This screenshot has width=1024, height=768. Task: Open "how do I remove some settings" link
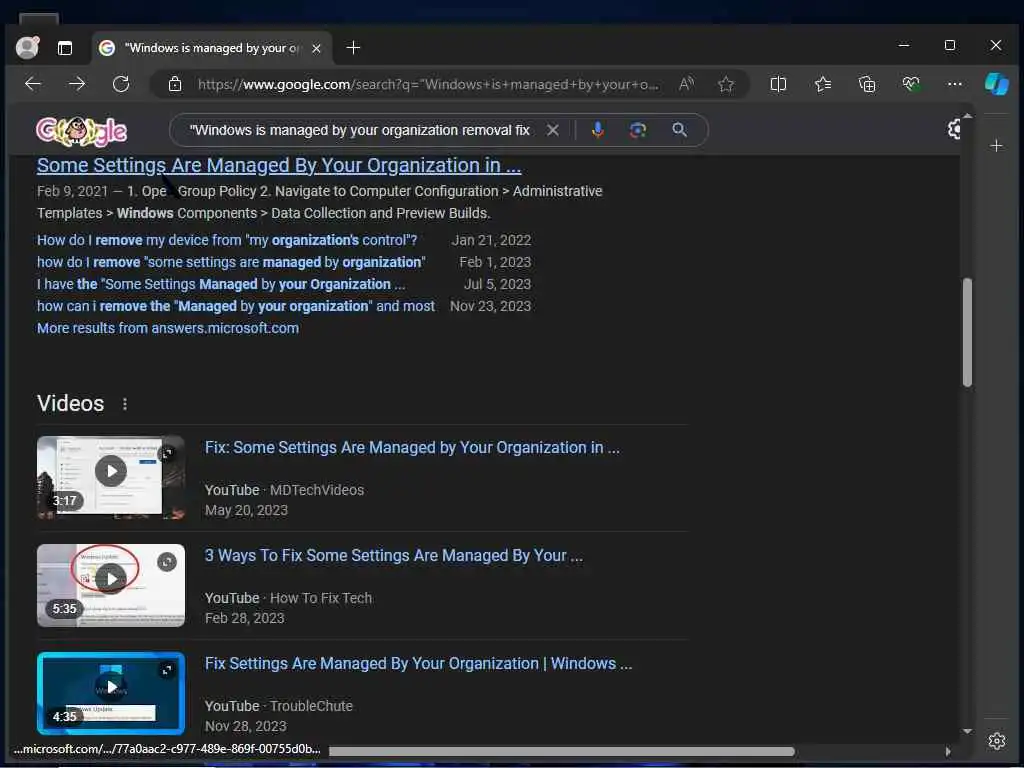tap(231, 262)
